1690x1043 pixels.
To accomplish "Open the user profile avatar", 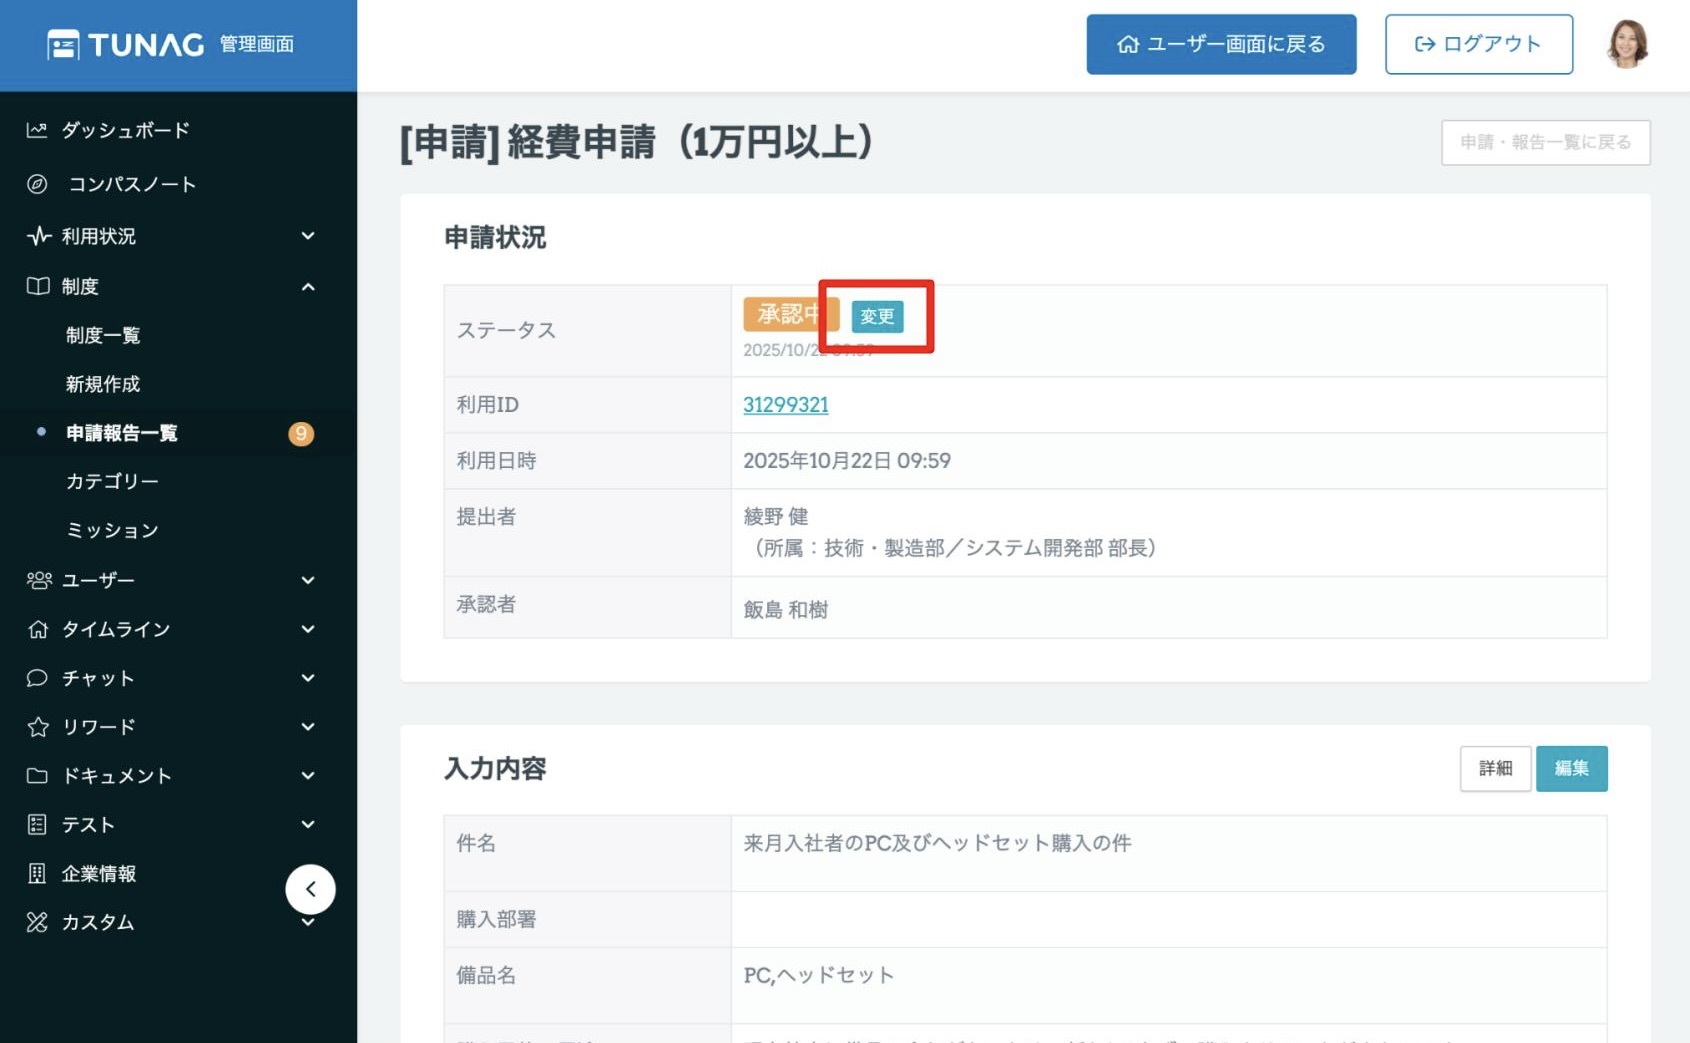I will pyautogui.click(x=1626, y=44).
